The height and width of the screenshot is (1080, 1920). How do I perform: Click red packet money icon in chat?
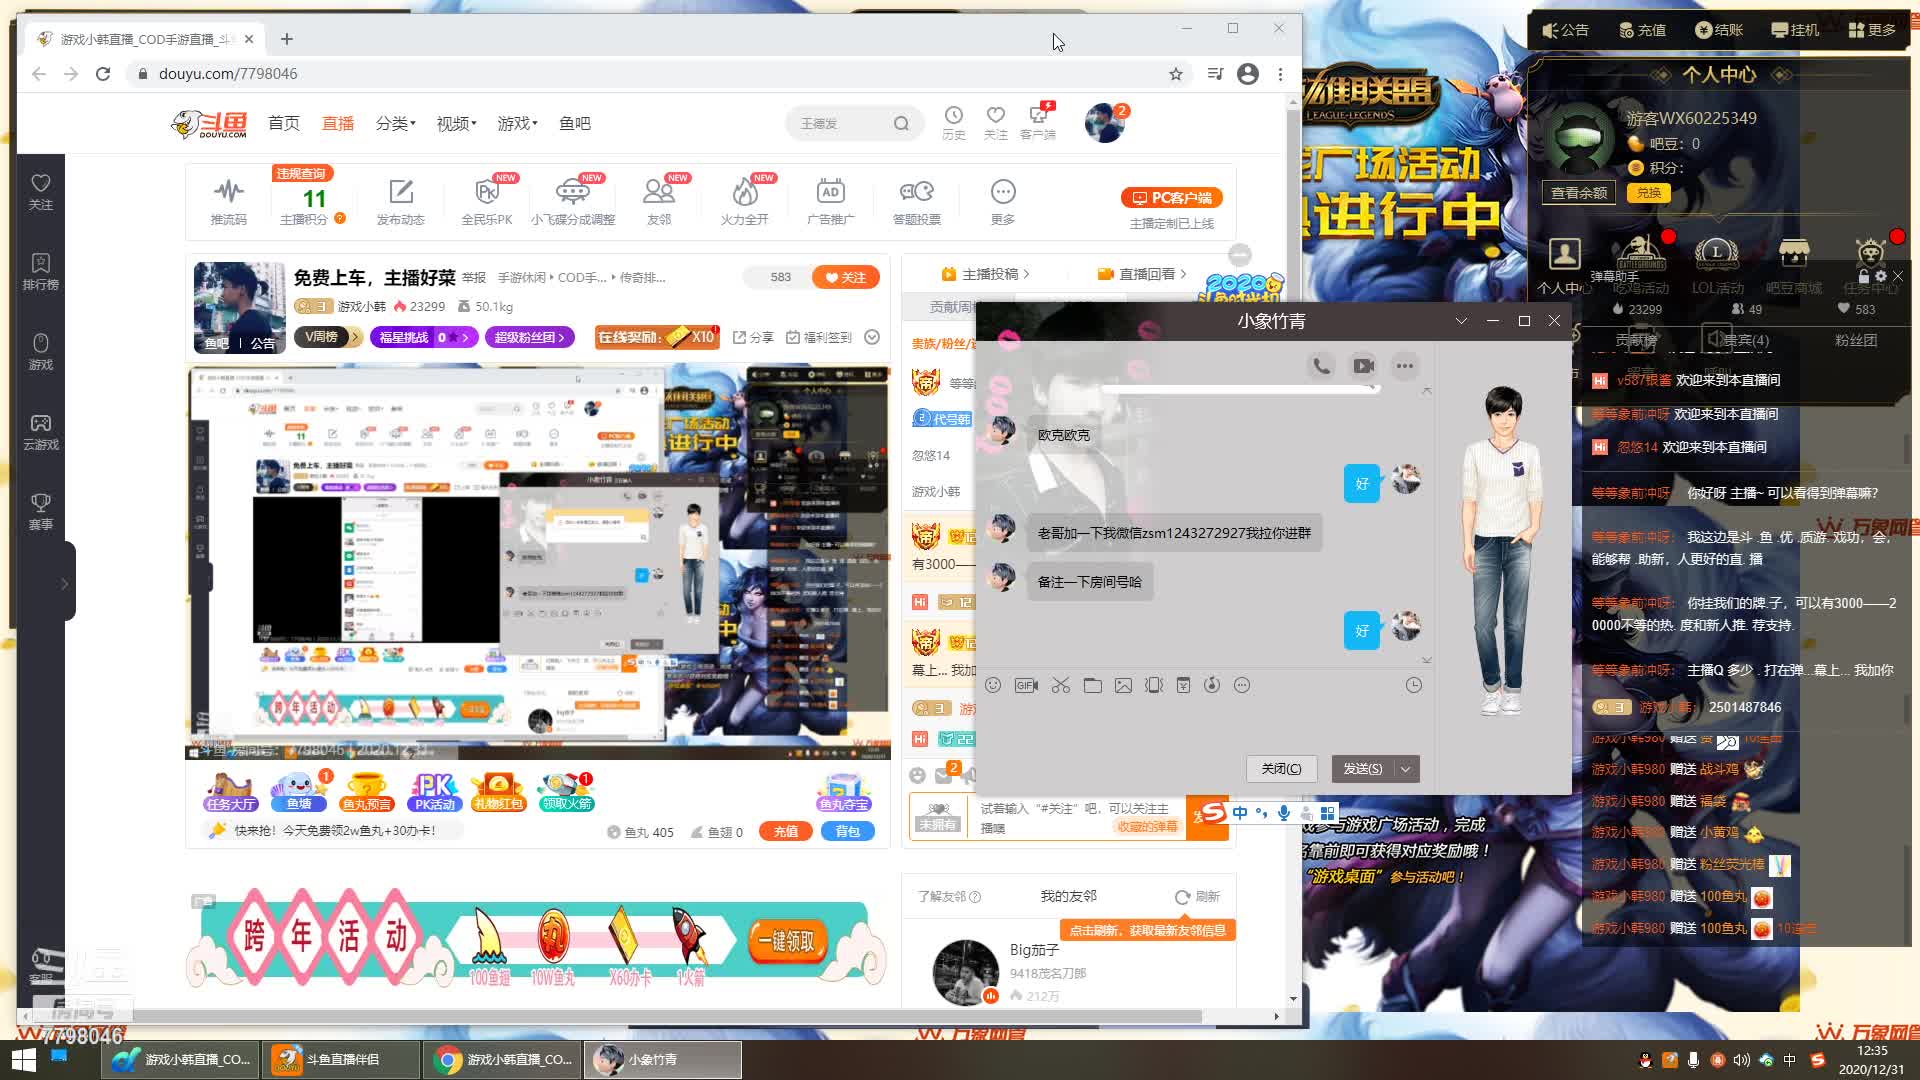tap(1183, 685)
